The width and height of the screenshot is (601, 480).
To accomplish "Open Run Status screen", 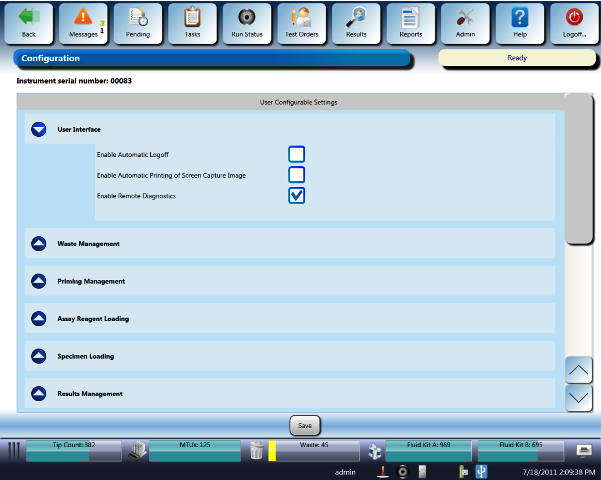I will [x=246, y=22].
